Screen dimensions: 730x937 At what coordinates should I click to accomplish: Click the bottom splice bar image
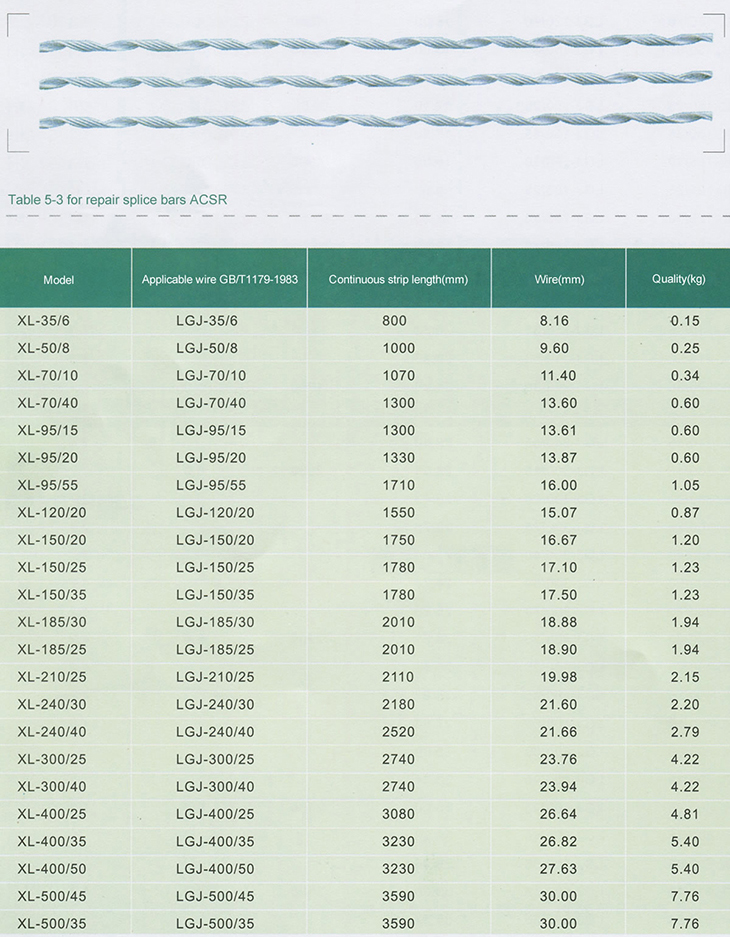[x=376, y=120]
